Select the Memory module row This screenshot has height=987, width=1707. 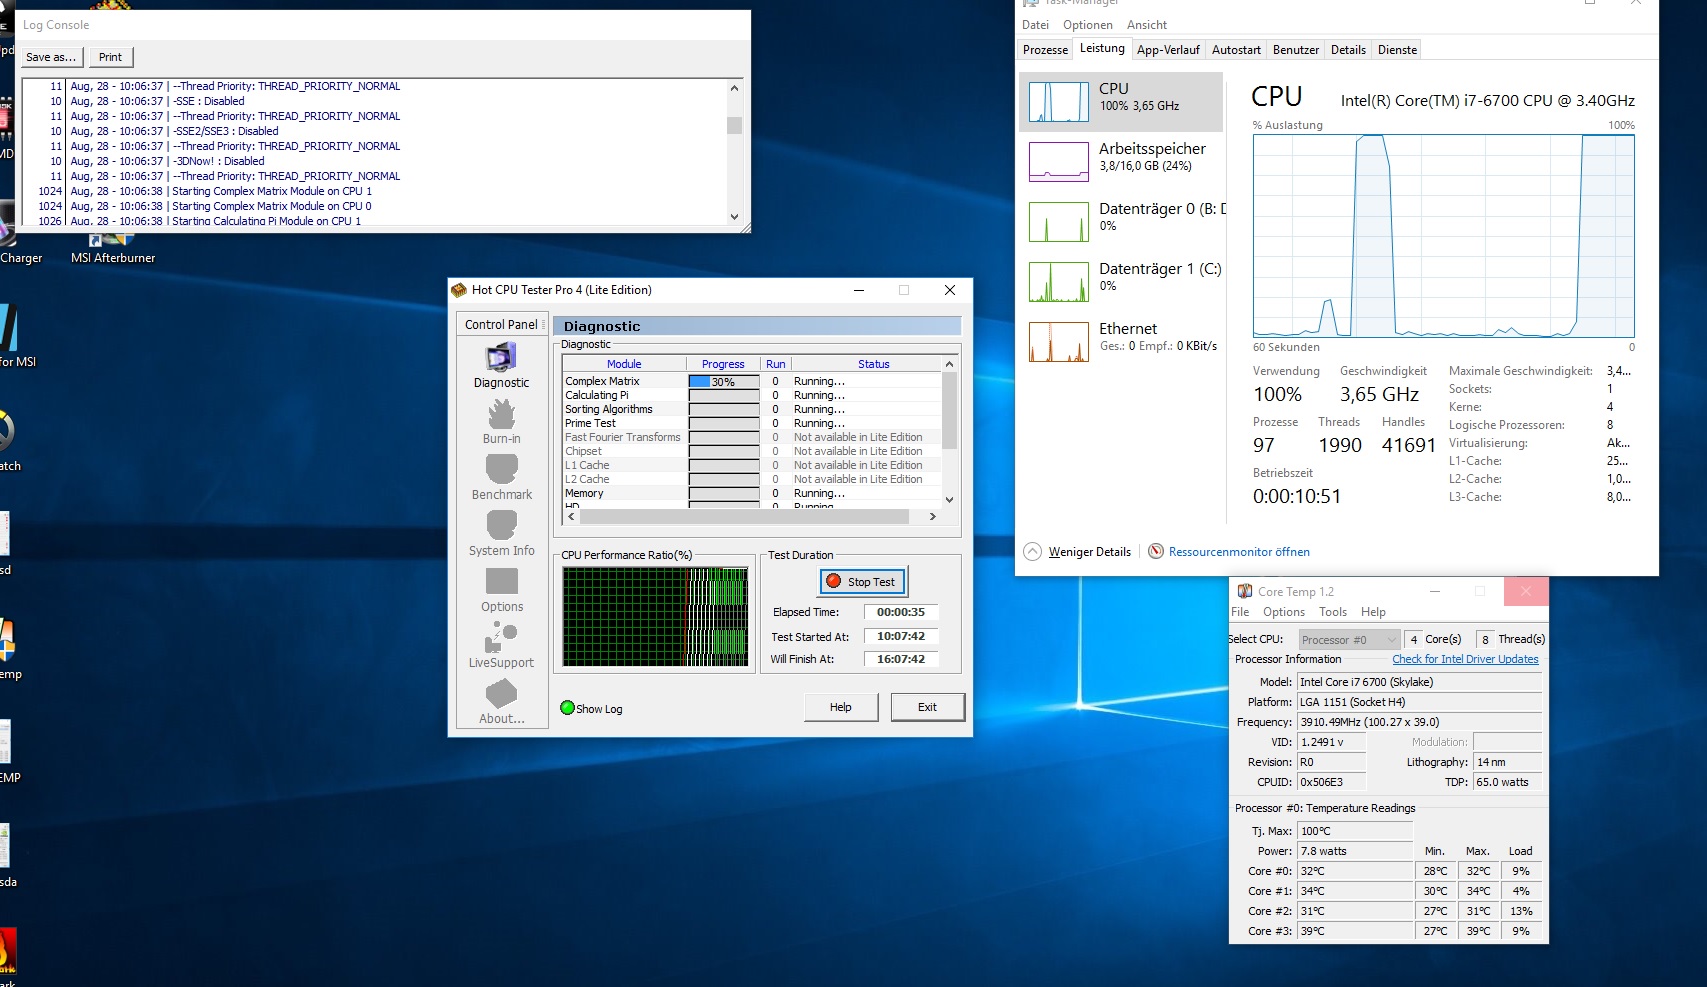(752, 494)
